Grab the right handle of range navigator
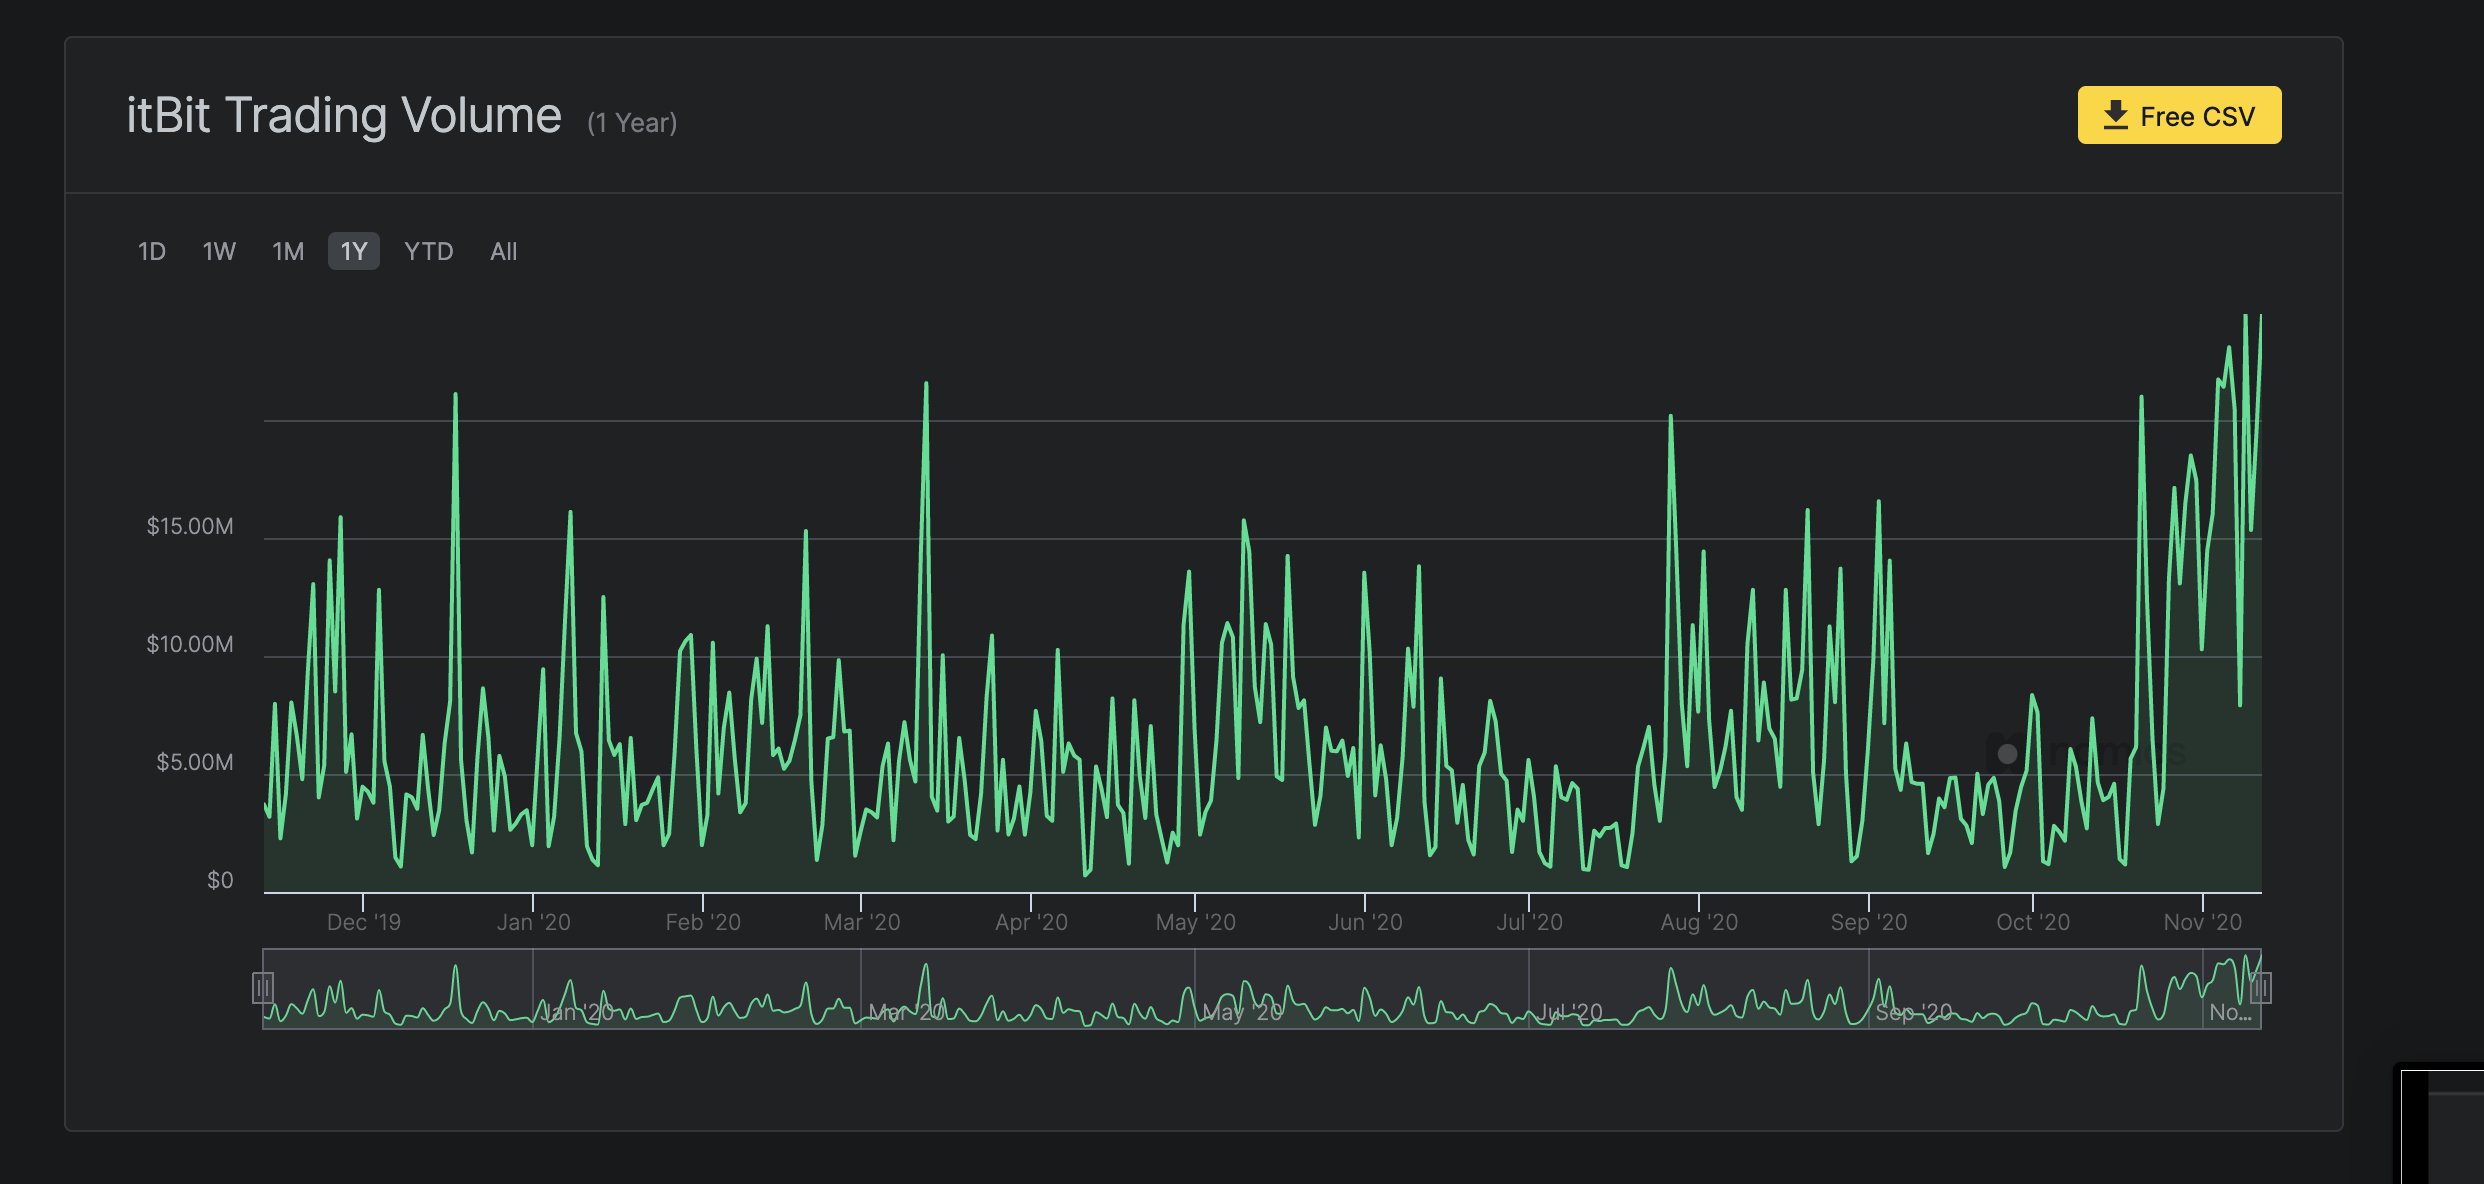The height and width of the screenshot is (1184, 2484). tap(2261, 988)
